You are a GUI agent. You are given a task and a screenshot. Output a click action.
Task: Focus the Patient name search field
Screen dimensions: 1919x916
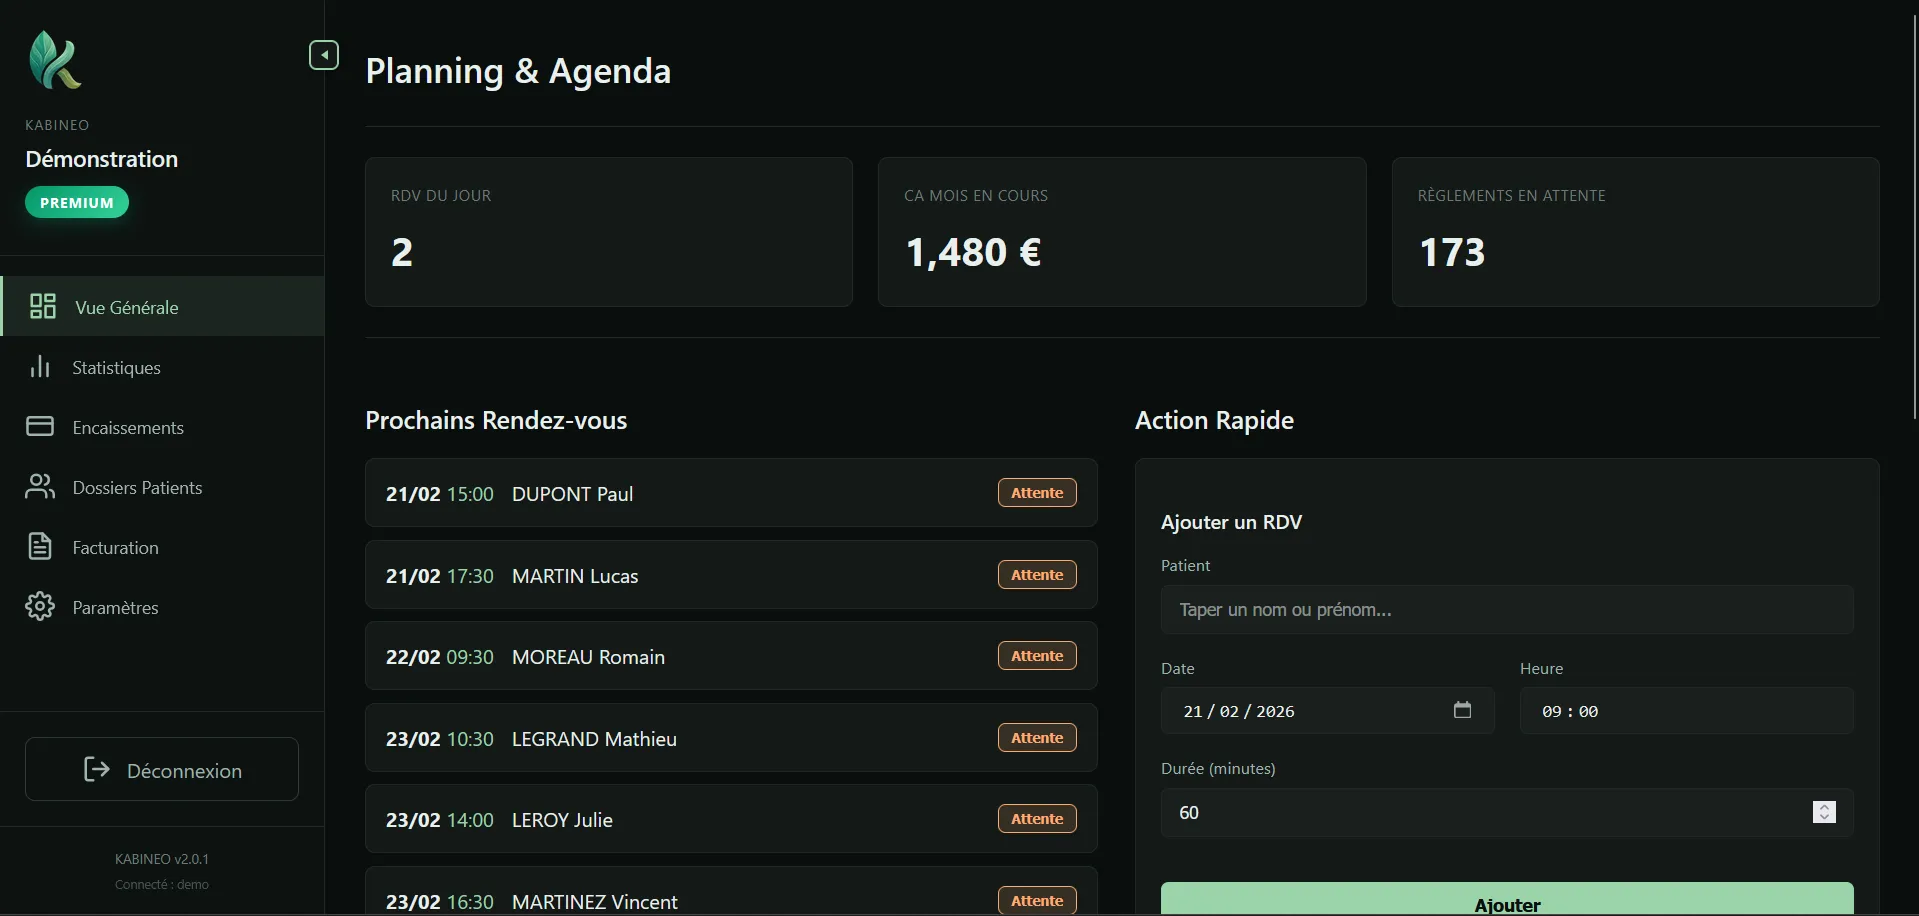1506,610
